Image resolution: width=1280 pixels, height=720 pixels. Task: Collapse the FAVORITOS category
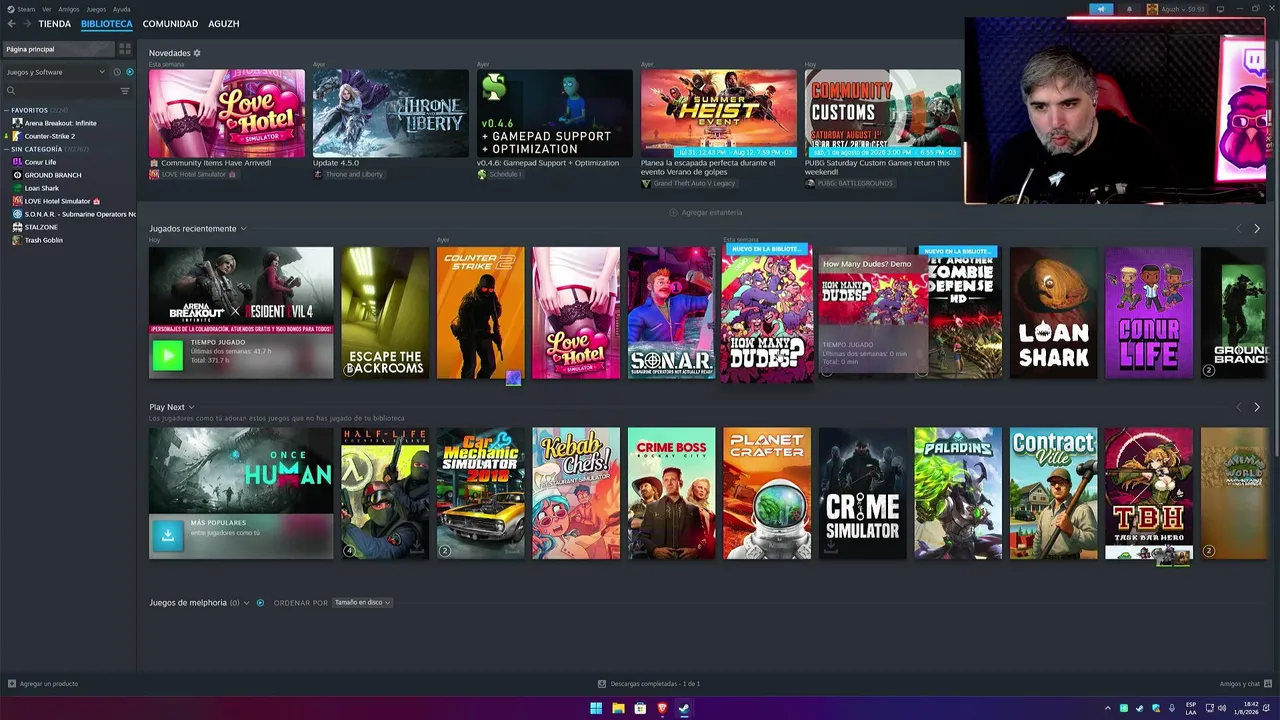pos(6,110)
